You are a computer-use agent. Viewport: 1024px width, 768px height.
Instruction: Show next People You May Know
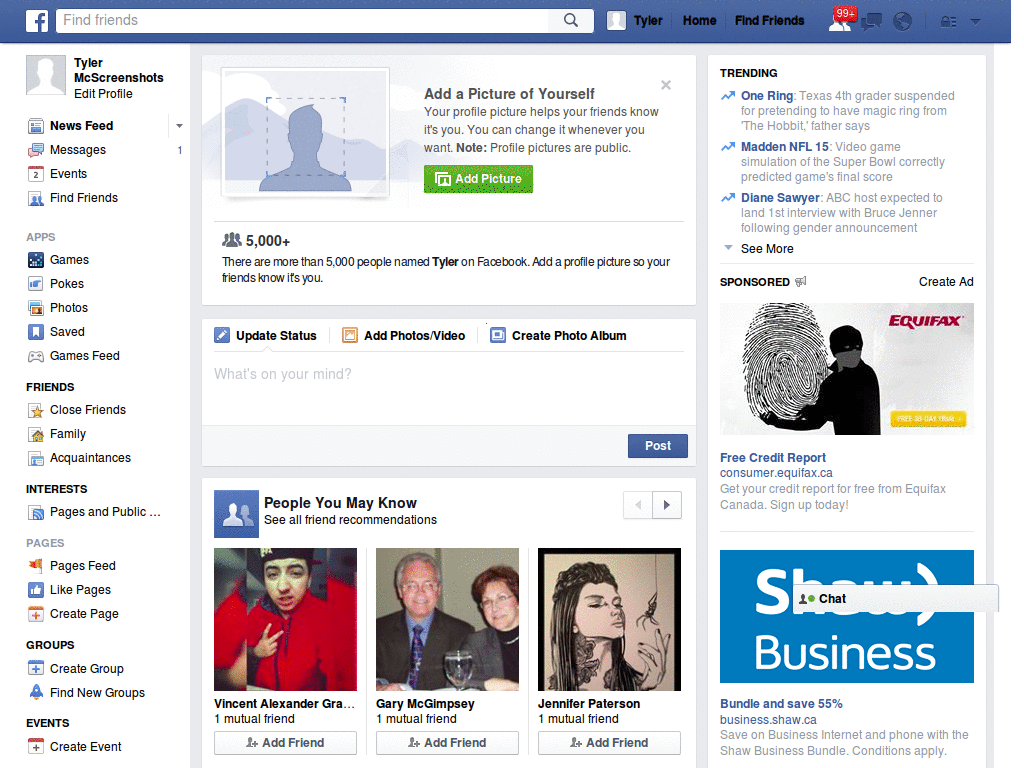(x=667, y=505)
